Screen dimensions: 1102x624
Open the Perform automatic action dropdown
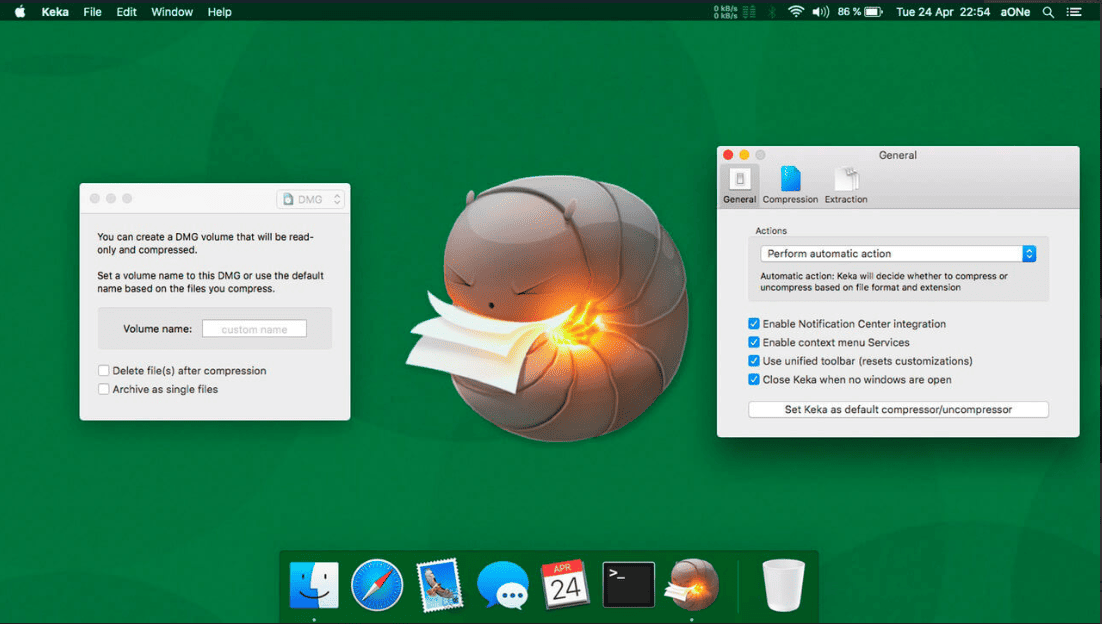(x=898, y=254)
